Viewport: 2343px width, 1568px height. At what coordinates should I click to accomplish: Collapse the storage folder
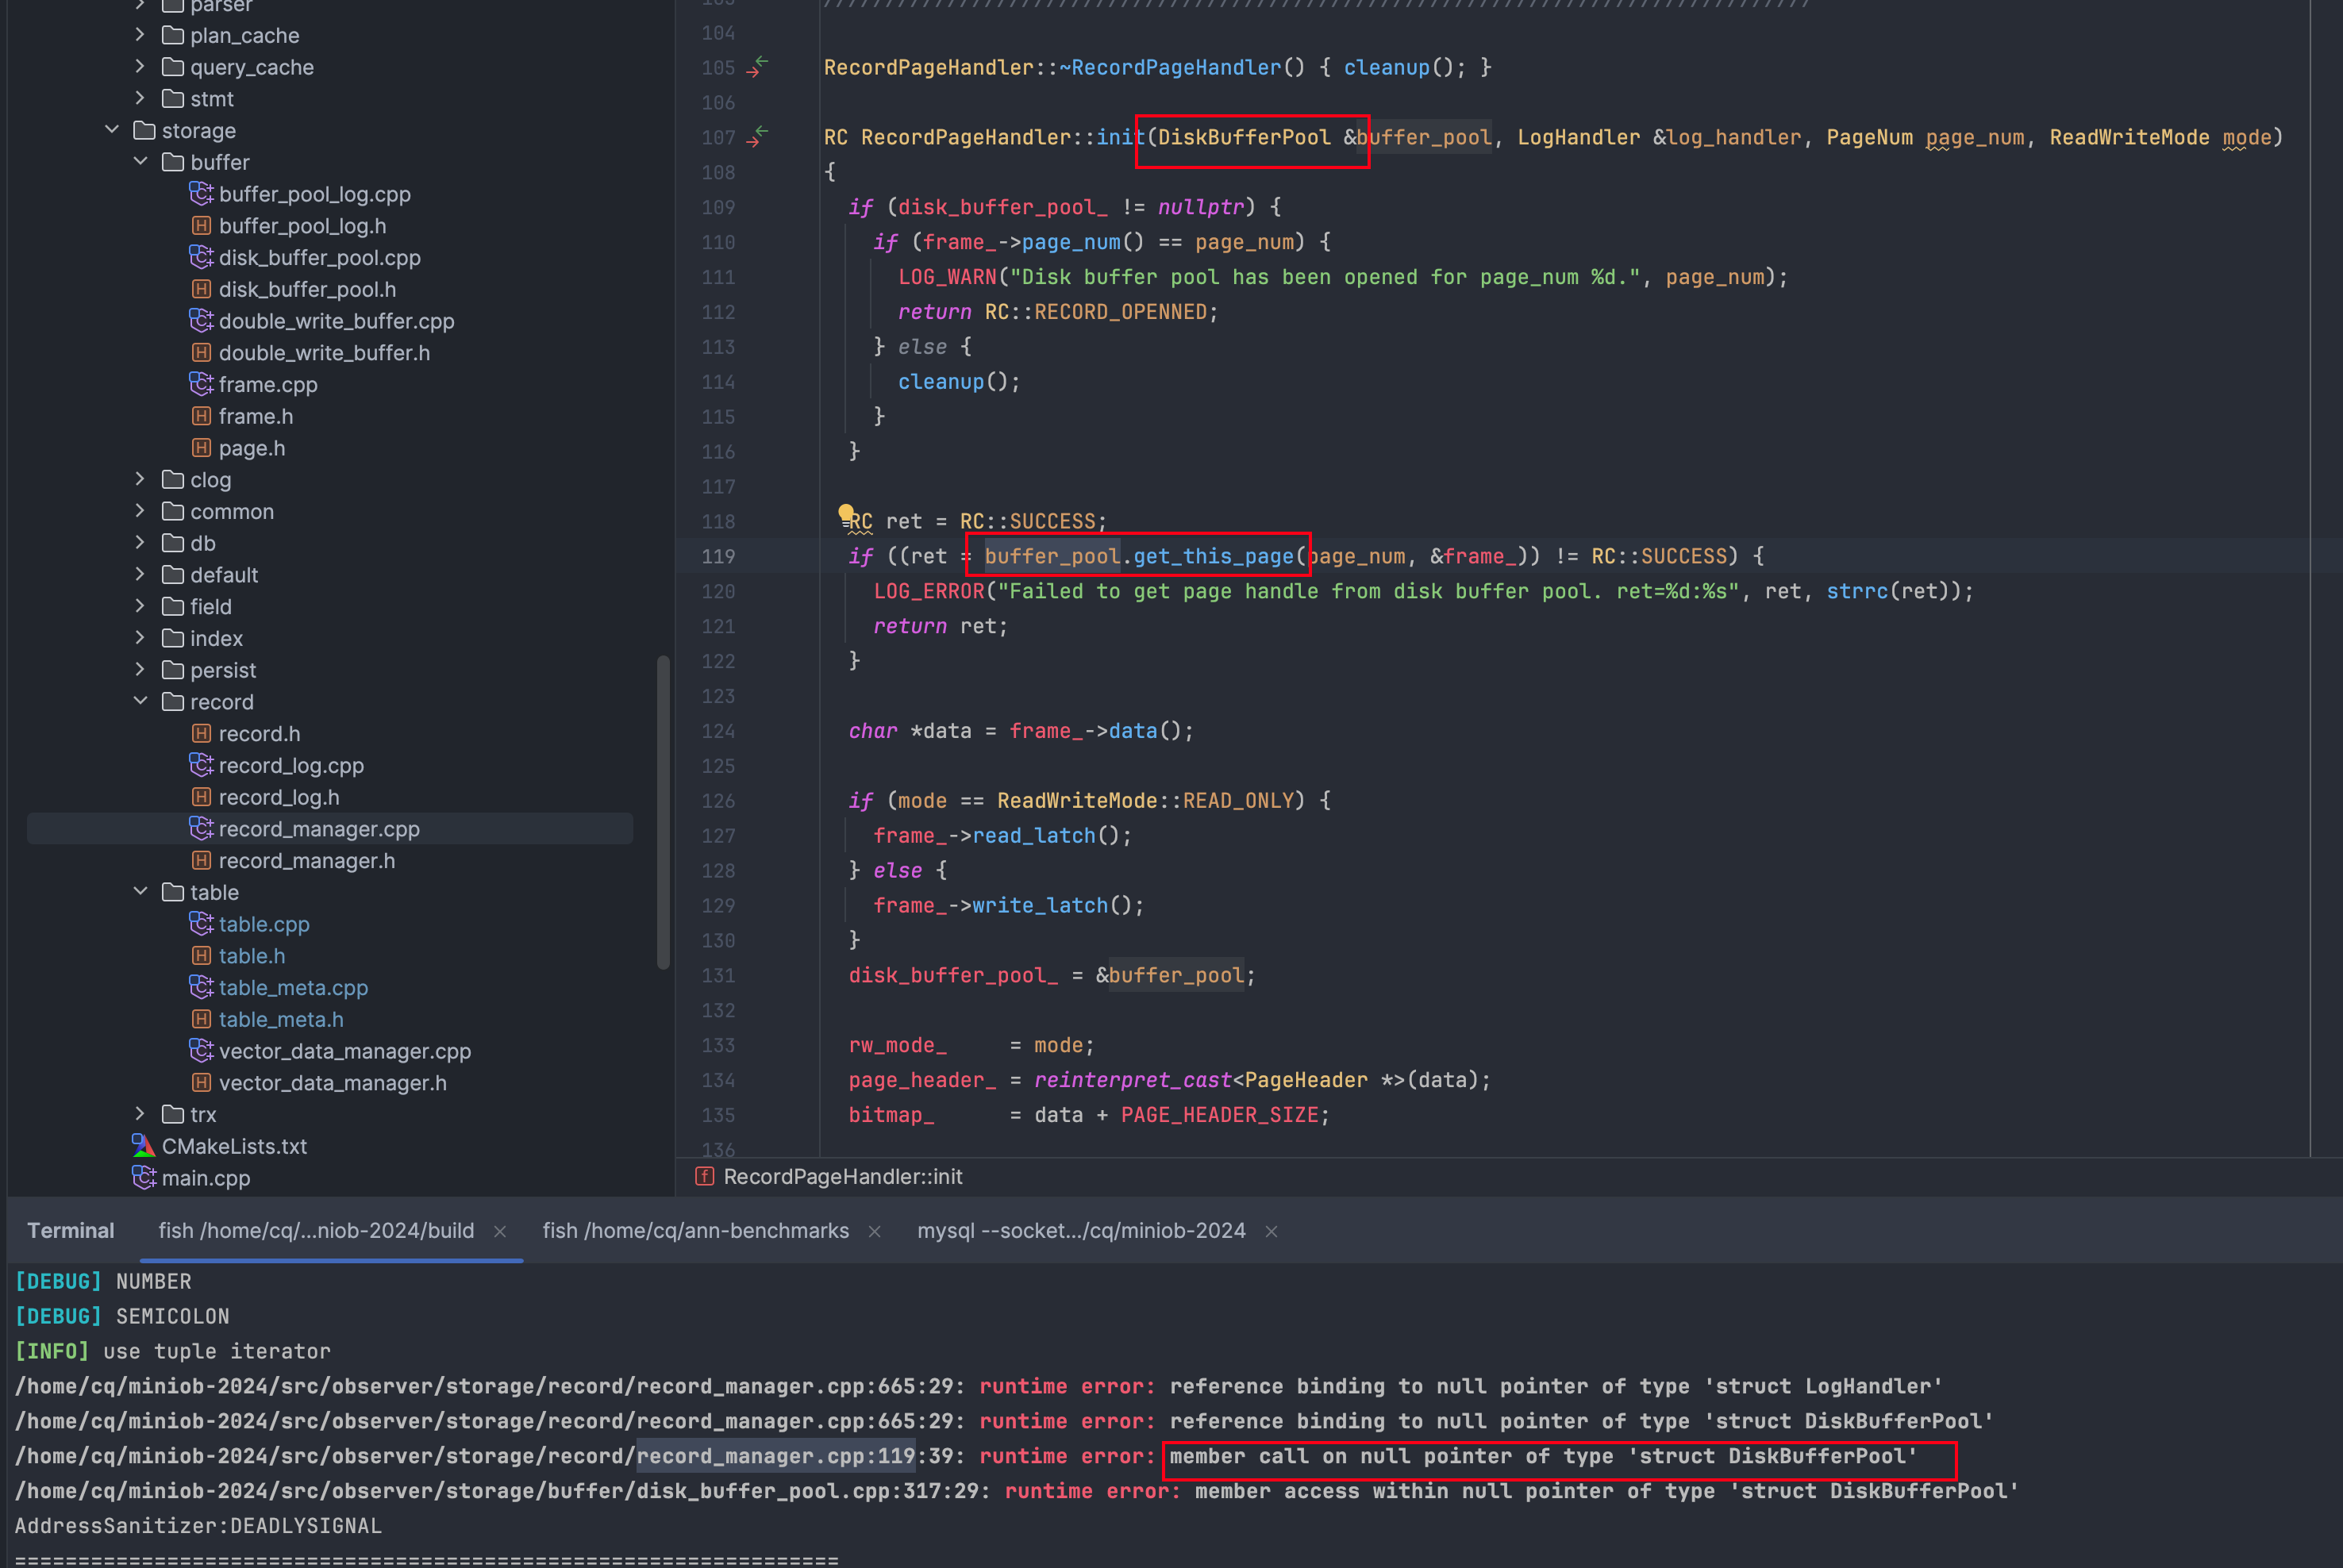pos(112,130)
